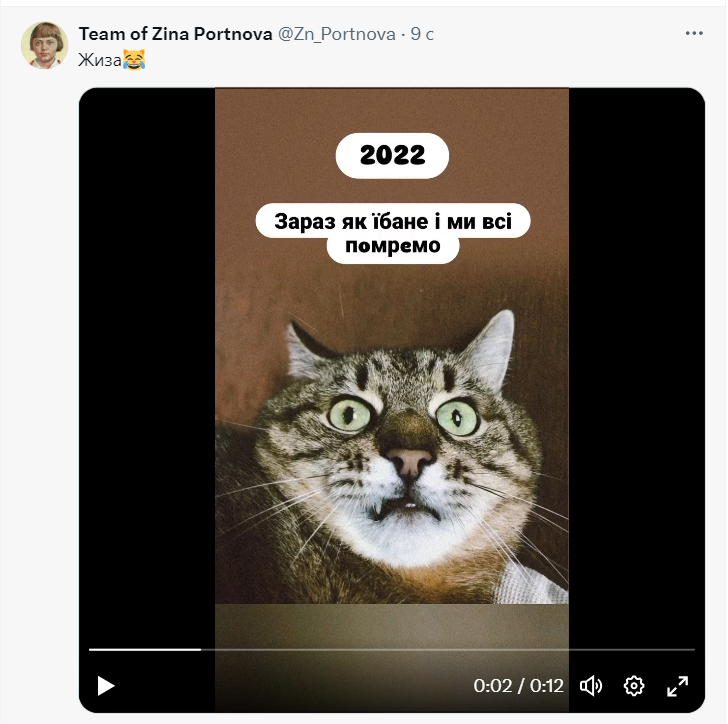This screenshot has width=728, height=724.
Task: Open the @Zn_Portnova handle link
Action: pyautogui.click(x=337, y=34)
